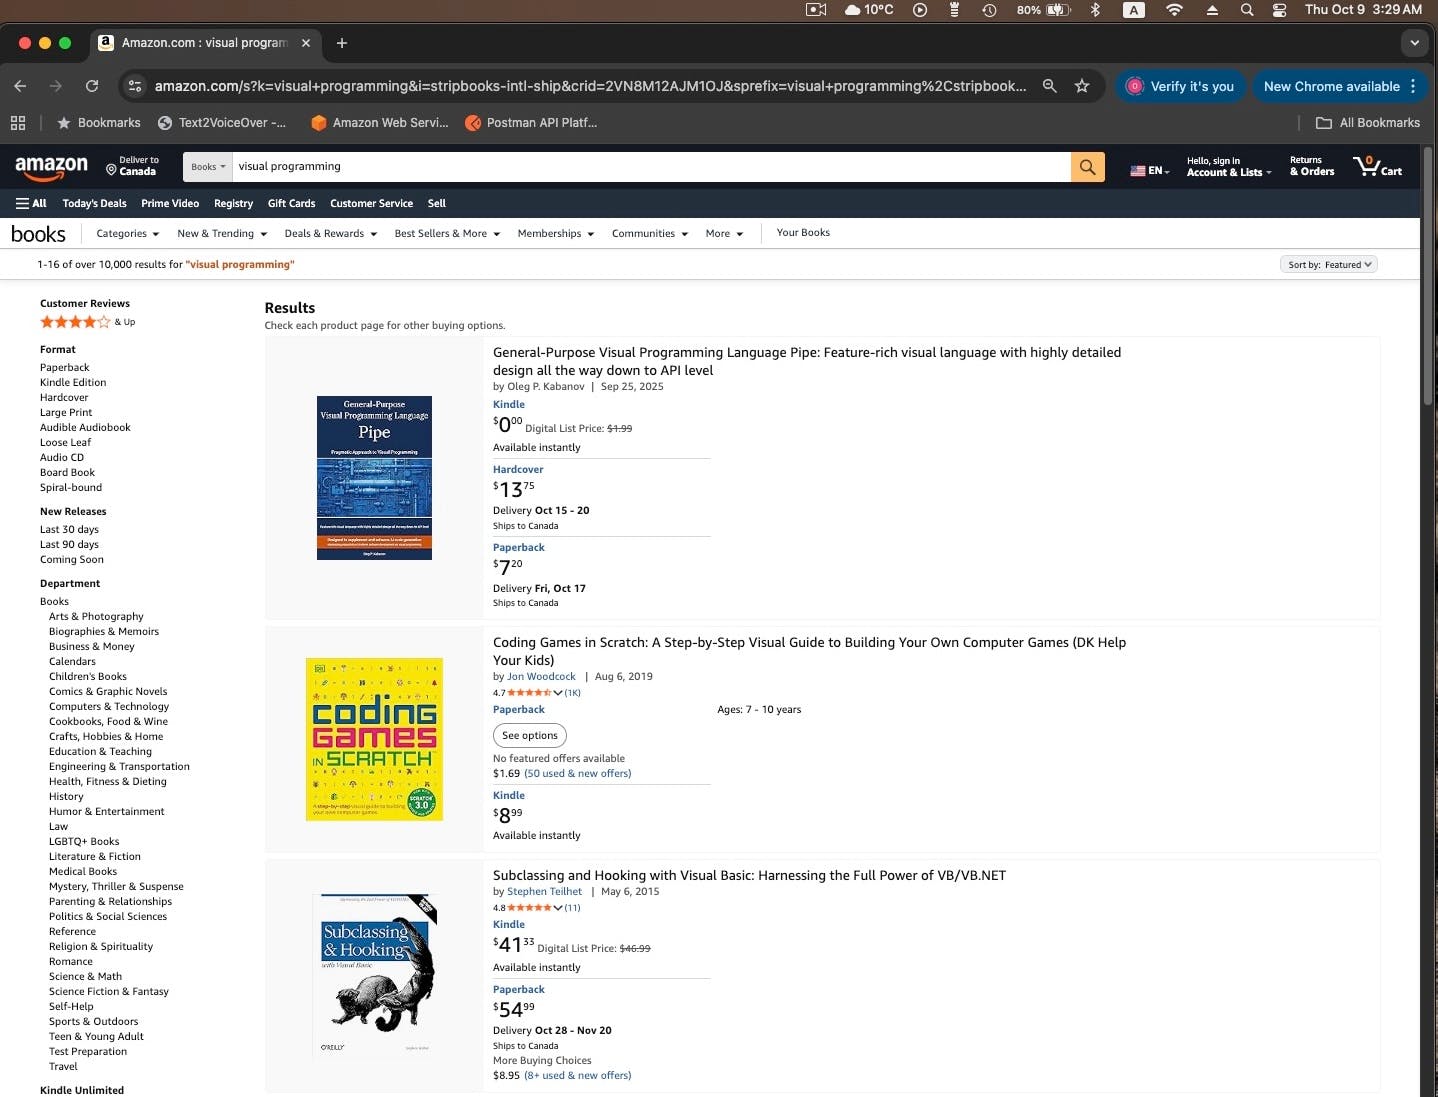Viewport: 1438px width, 1097px height.
Task: Open the Sort by Featured dropdown
Action: [x=1329, y=264]
